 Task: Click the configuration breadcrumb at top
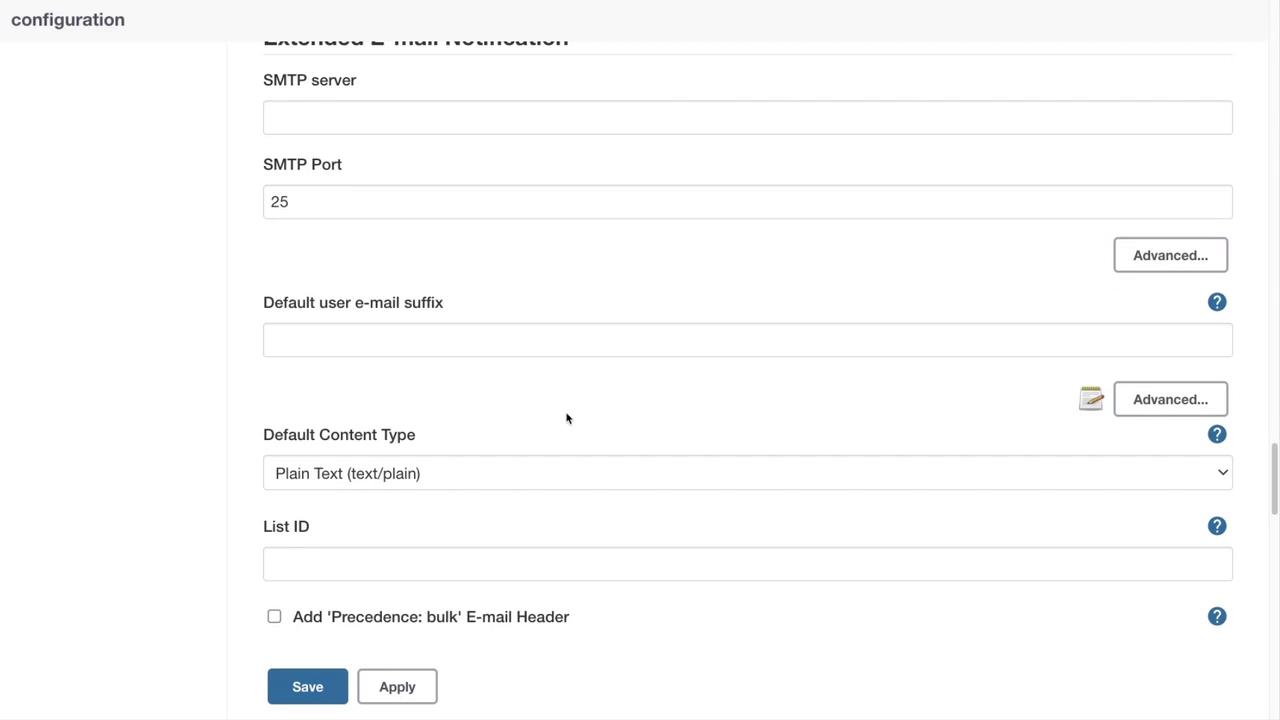[x=68, y=20]
